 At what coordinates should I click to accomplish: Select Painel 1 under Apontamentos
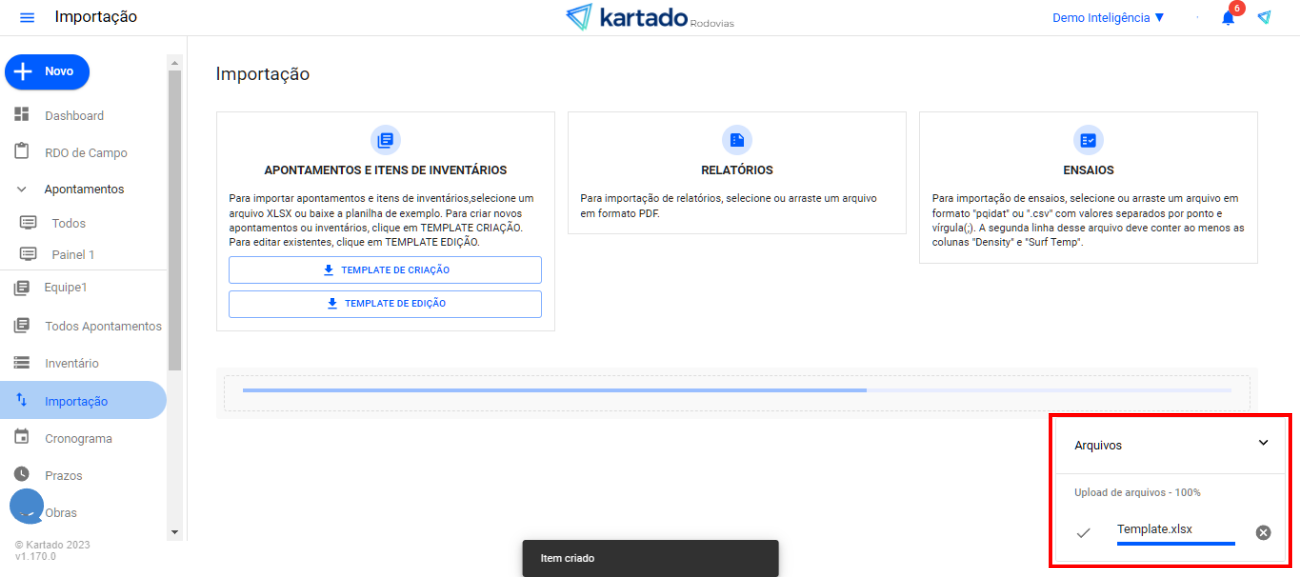(x=73, y=255)
